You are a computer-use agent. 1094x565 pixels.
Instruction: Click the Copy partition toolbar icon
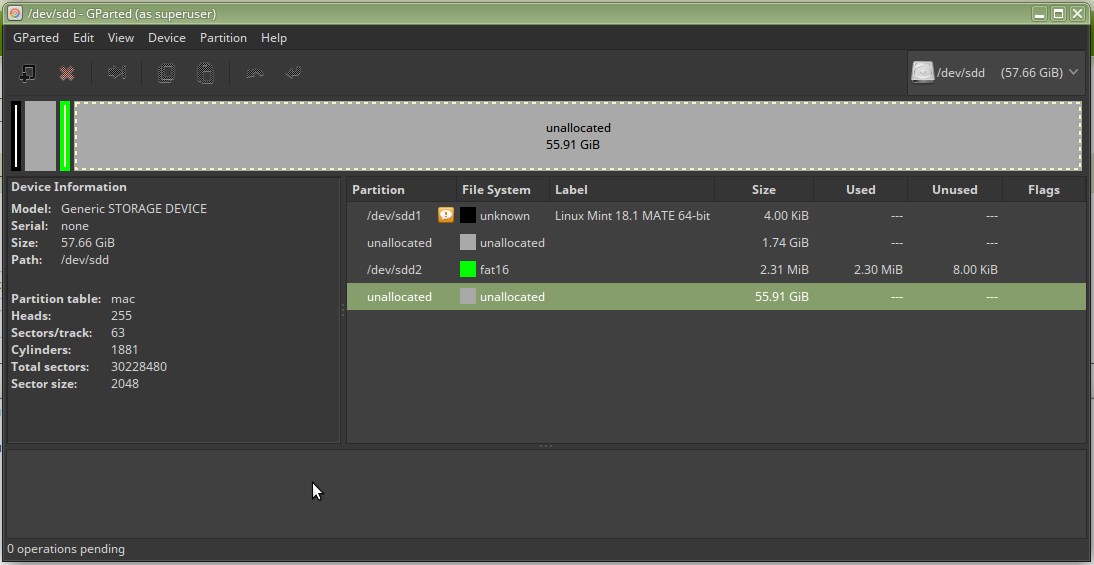click(x=167, y=73)
